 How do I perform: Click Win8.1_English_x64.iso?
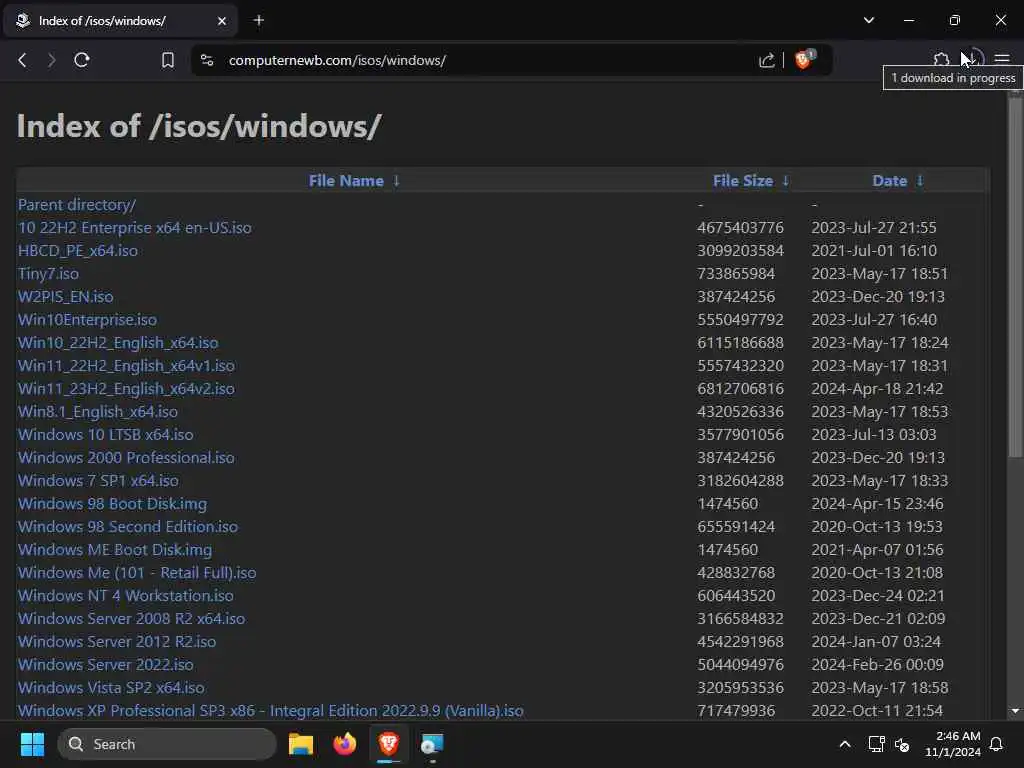[98, 411]
